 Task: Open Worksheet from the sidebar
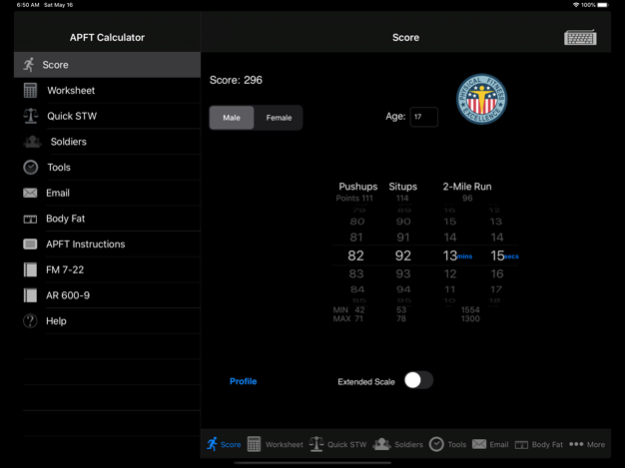[70, 90]
